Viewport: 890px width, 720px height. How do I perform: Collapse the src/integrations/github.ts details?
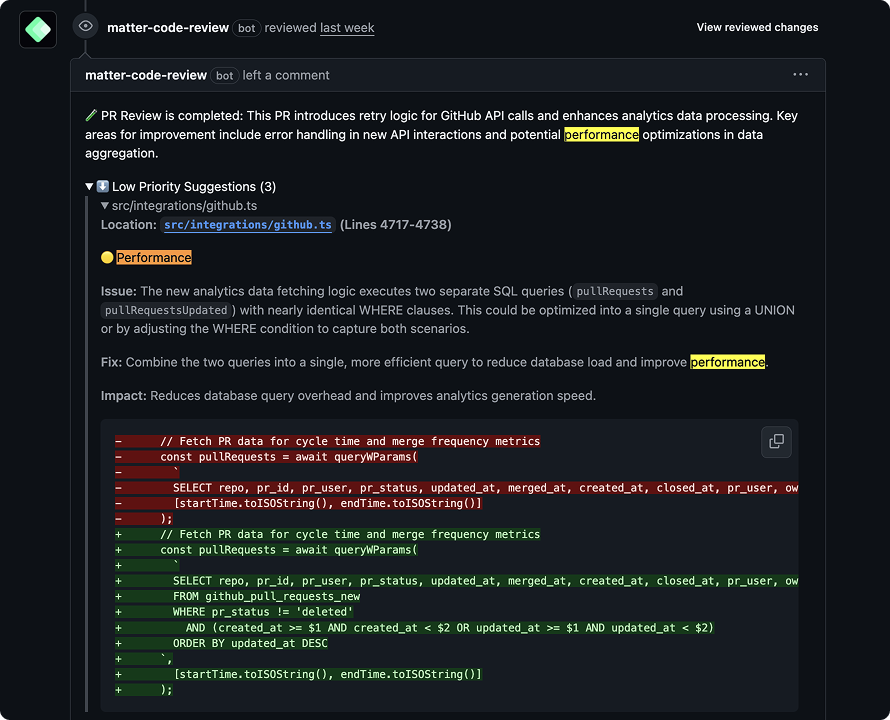[x=105, y=206]
